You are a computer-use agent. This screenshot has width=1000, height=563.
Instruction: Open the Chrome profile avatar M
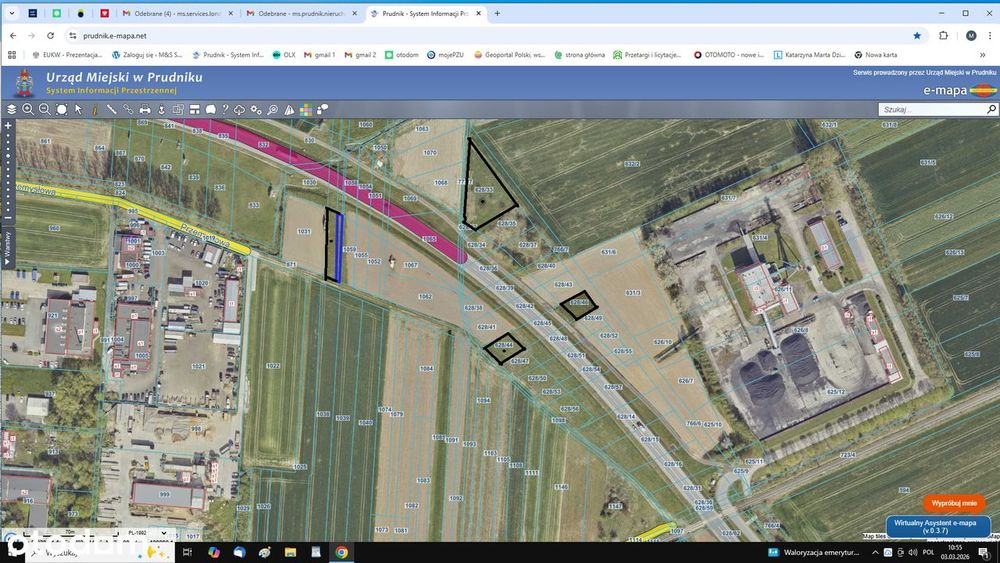[971, 36]
